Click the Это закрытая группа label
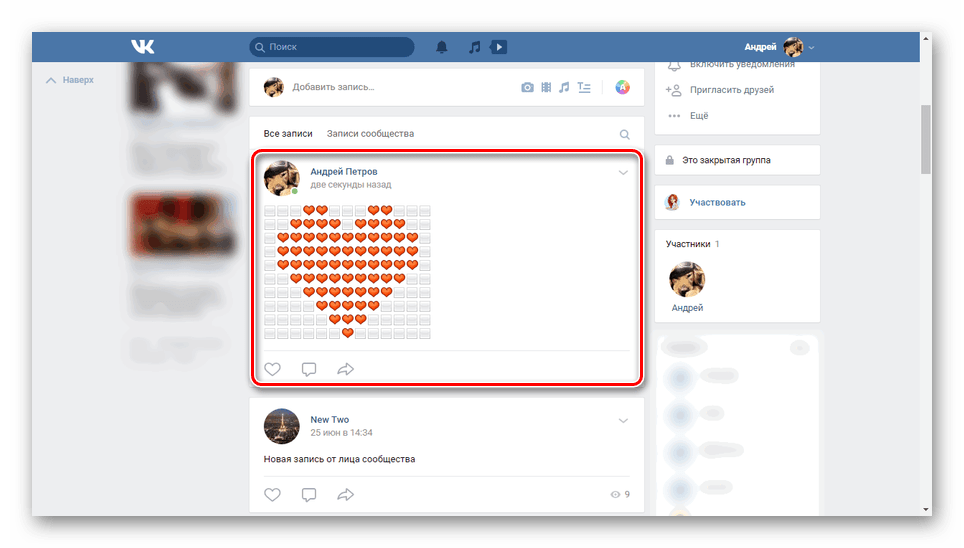Image resolution: width=964 pixels, height=548 pixels. 726,160
